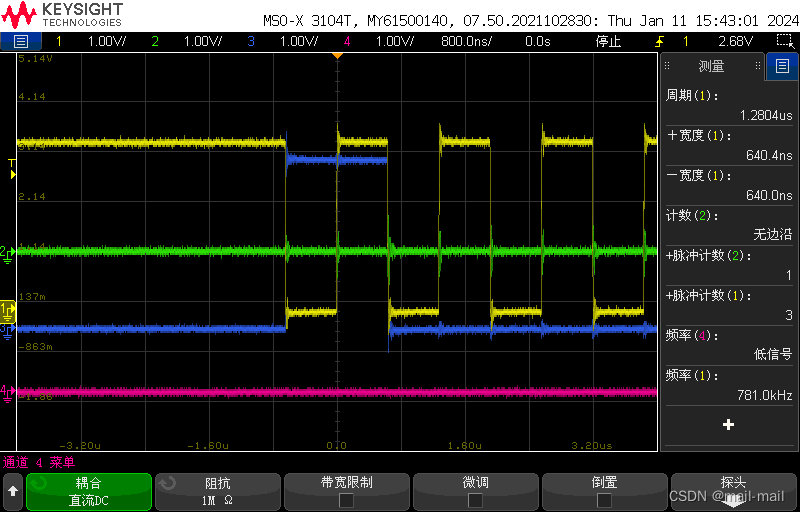Open the main menu icon at top left
The width and height of the screenshot is (800, 512).
tap(20, 41)
